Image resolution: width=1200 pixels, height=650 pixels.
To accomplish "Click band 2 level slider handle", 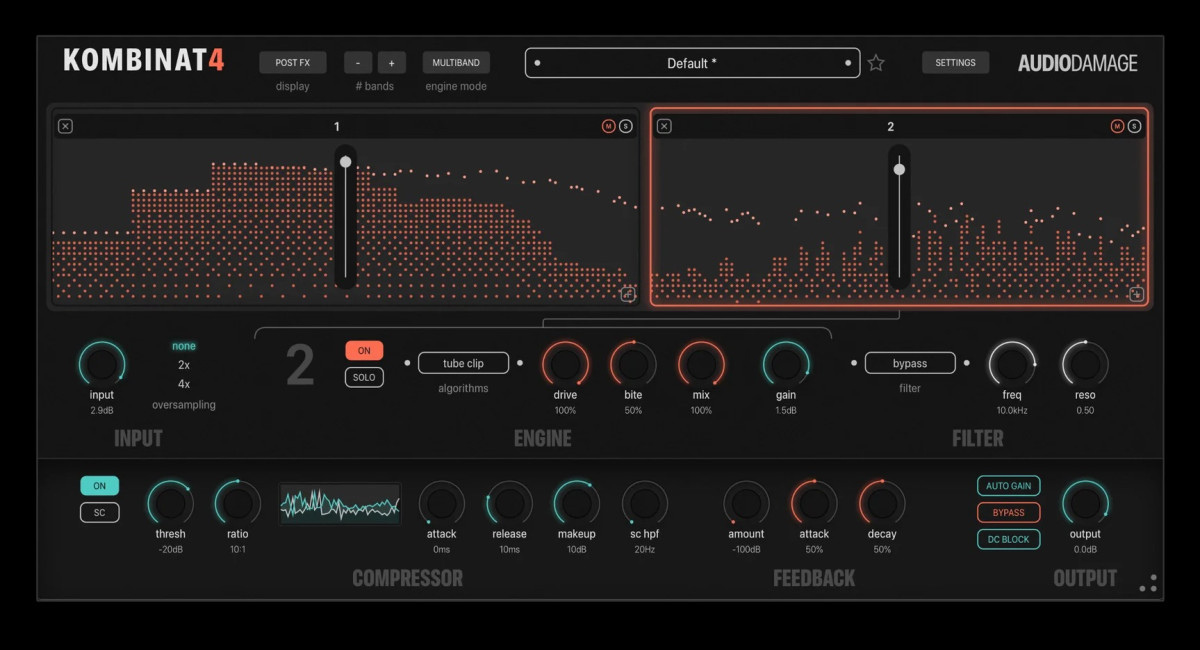I will (899, 169).
